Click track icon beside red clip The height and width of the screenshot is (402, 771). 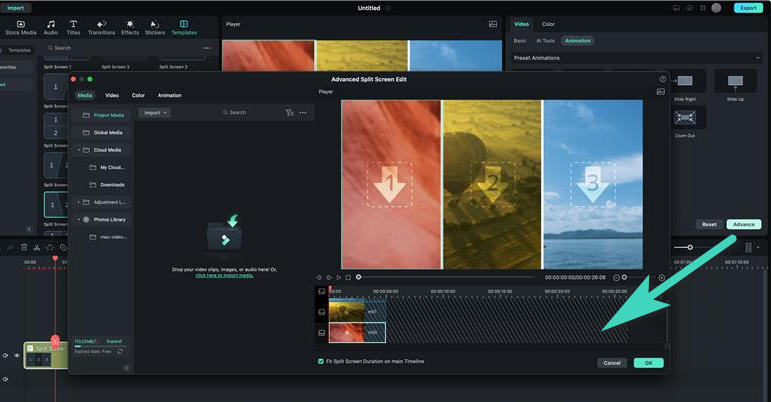tap(322, 333)
